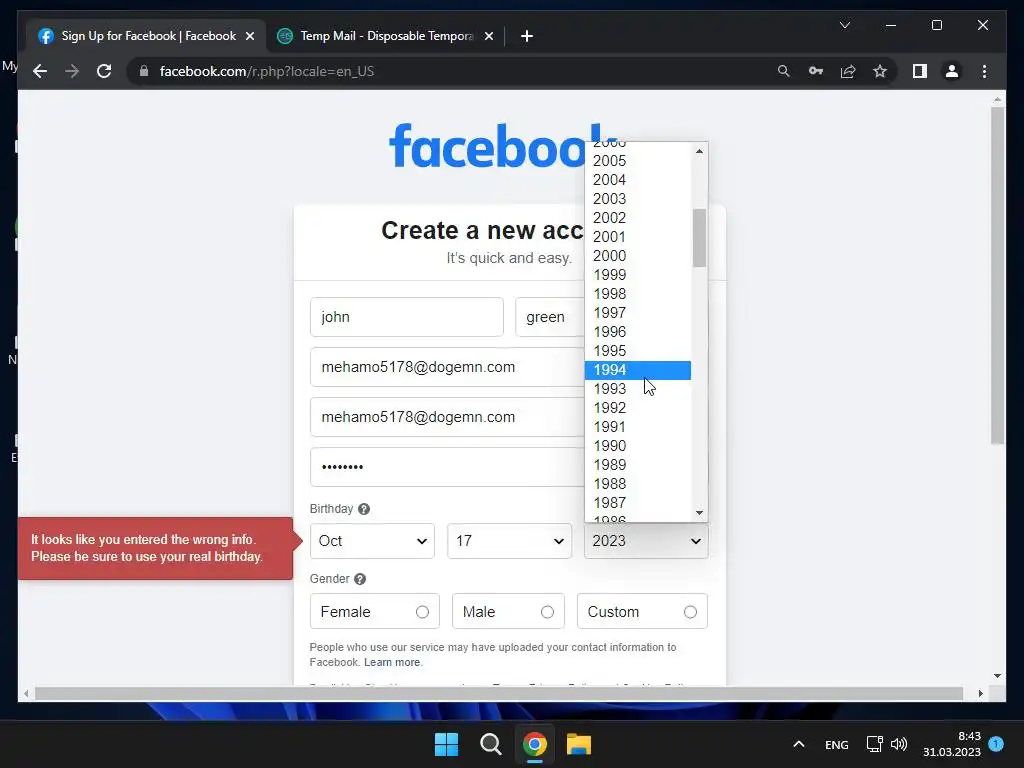The width and height of the screenshot is (1024, 768).
Task: Open the notification badge
Action: 996,743
